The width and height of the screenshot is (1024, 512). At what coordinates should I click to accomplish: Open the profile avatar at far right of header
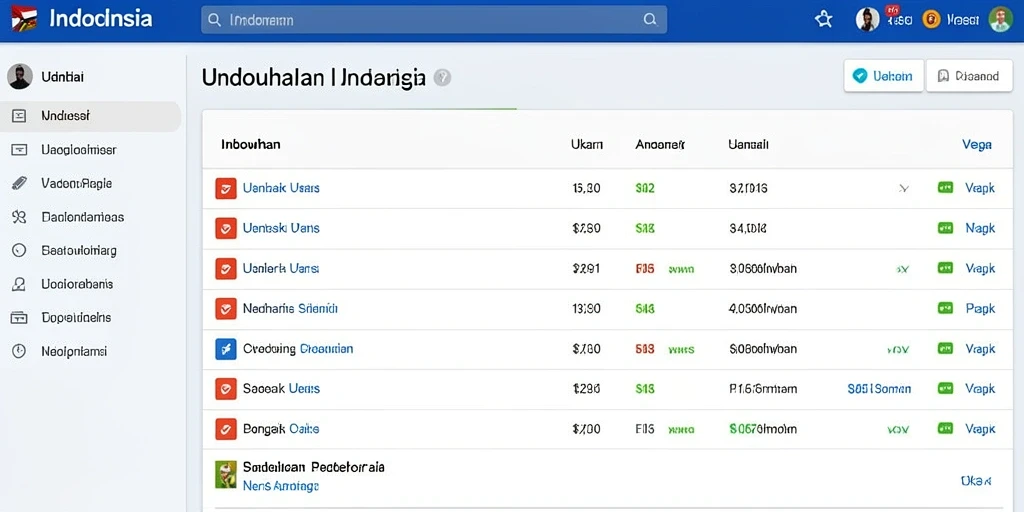1000,20
